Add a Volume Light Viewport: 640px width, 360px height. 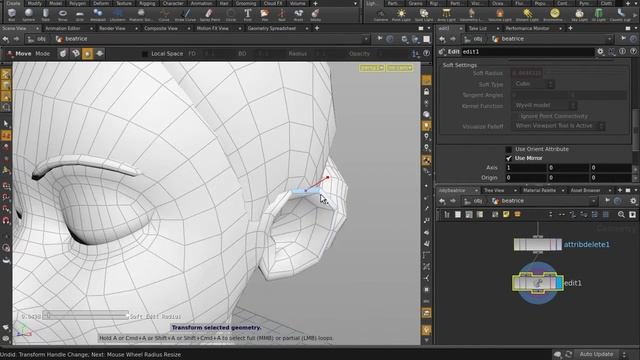pyautogui.click(x=500, y=15)
